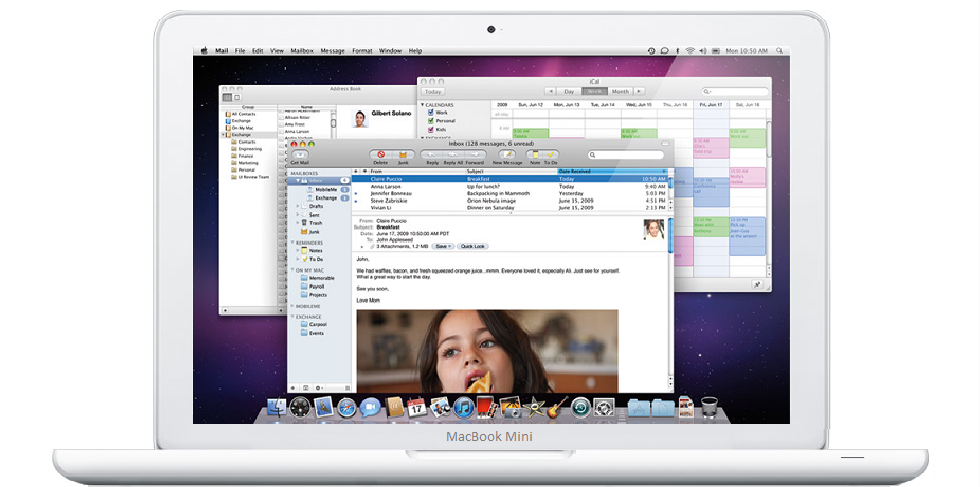This screenshot has width=980, height=487.
Task: Open Photo Booth from the Dock
Action: tap(488, 408)
